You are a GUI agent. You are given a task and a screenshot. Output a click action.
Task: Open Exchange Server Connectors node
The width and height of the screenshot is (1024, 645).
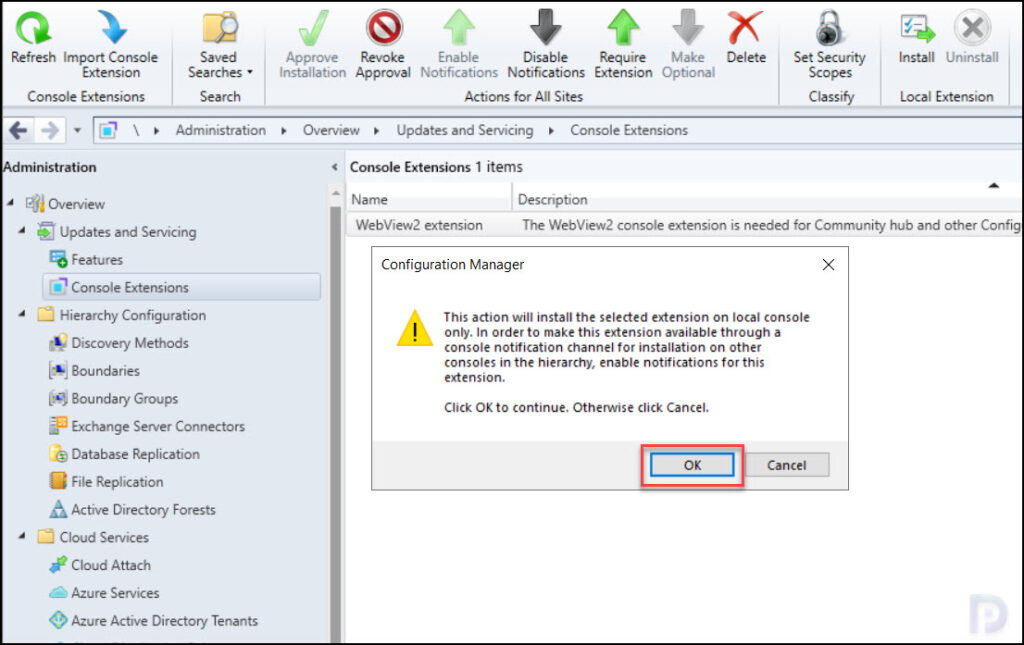click(x=158, y=426)
